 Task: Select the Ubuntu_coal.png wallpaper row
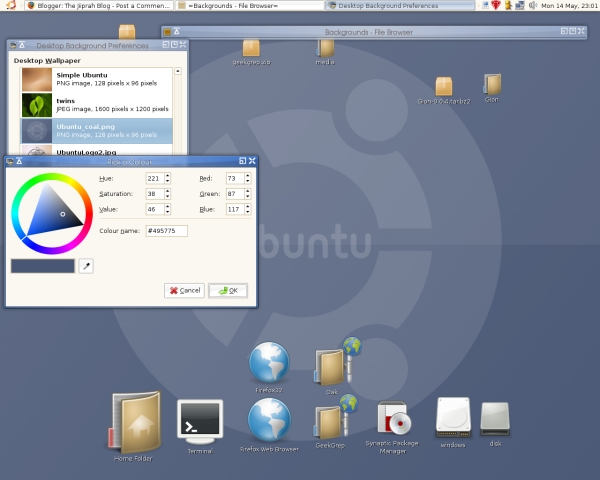96,131
